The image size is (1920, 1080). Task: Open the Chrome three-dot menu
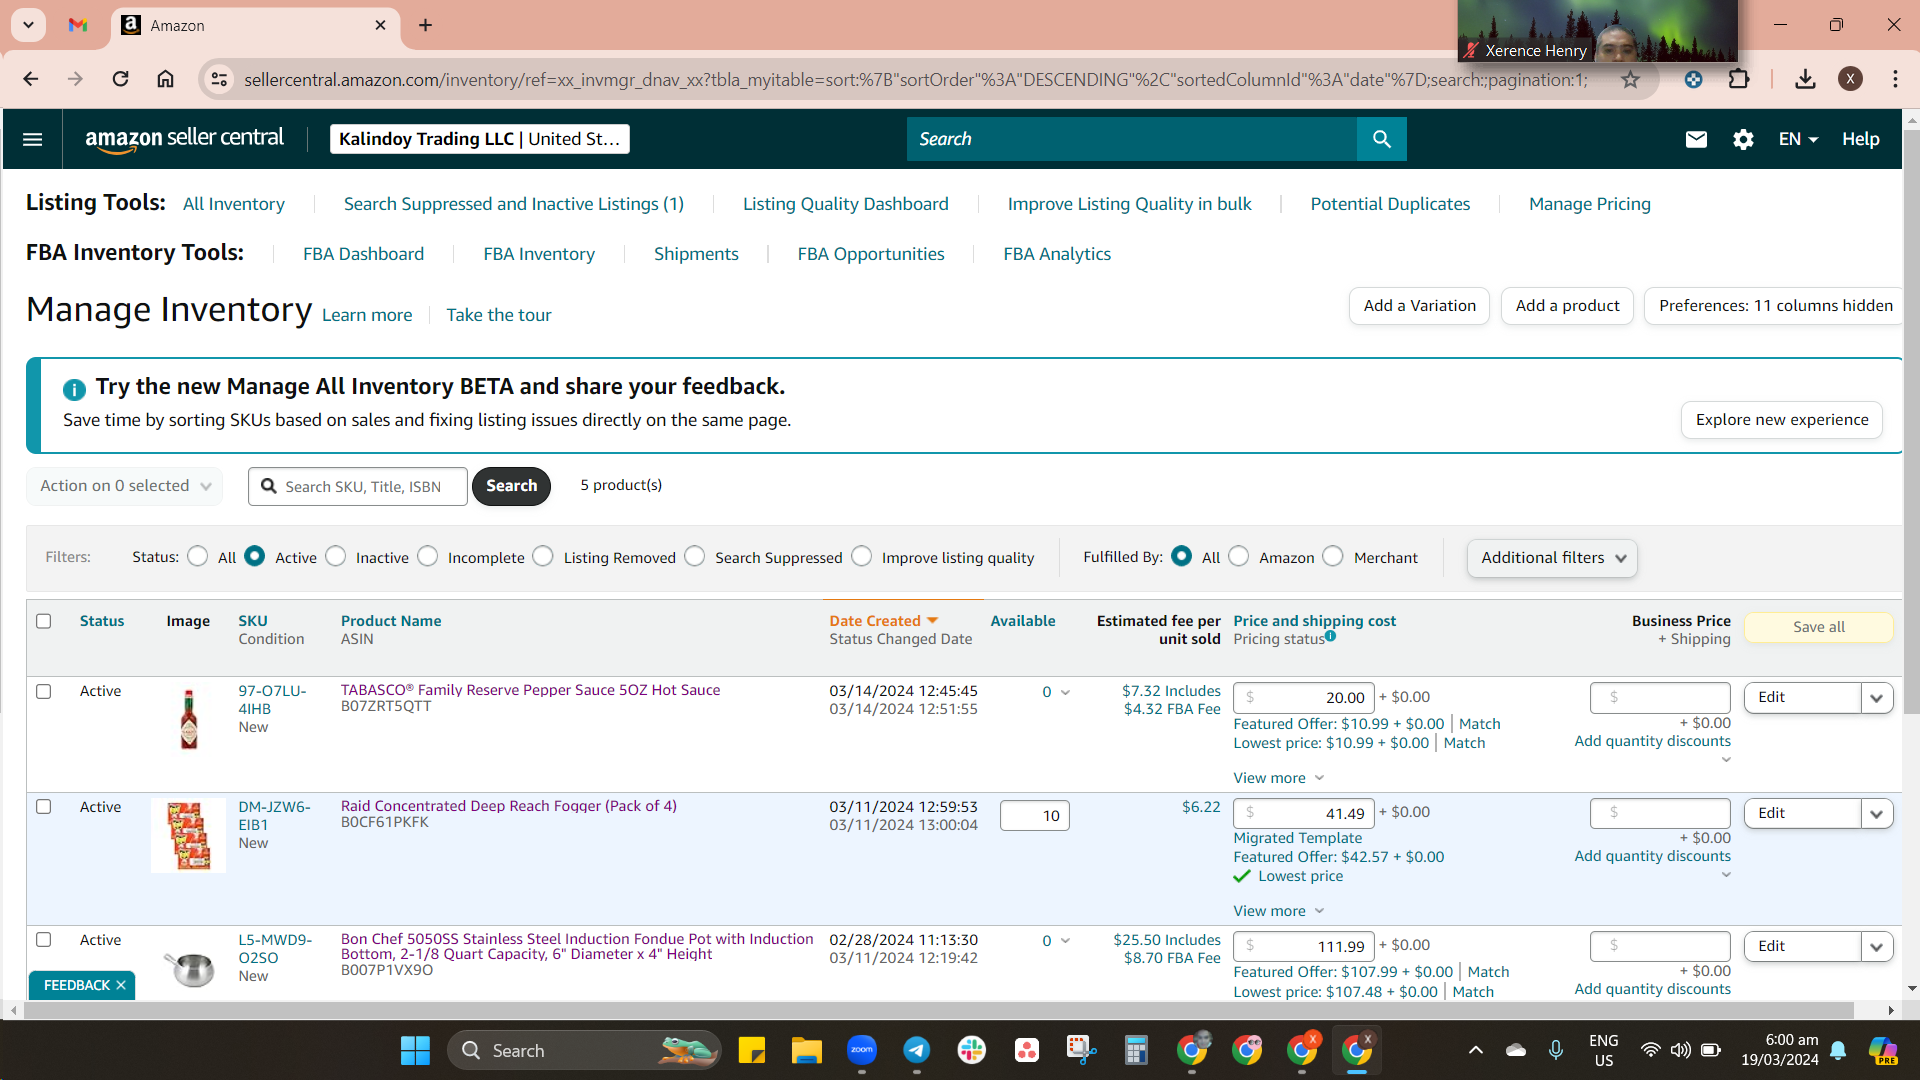tap(1895, 79)
